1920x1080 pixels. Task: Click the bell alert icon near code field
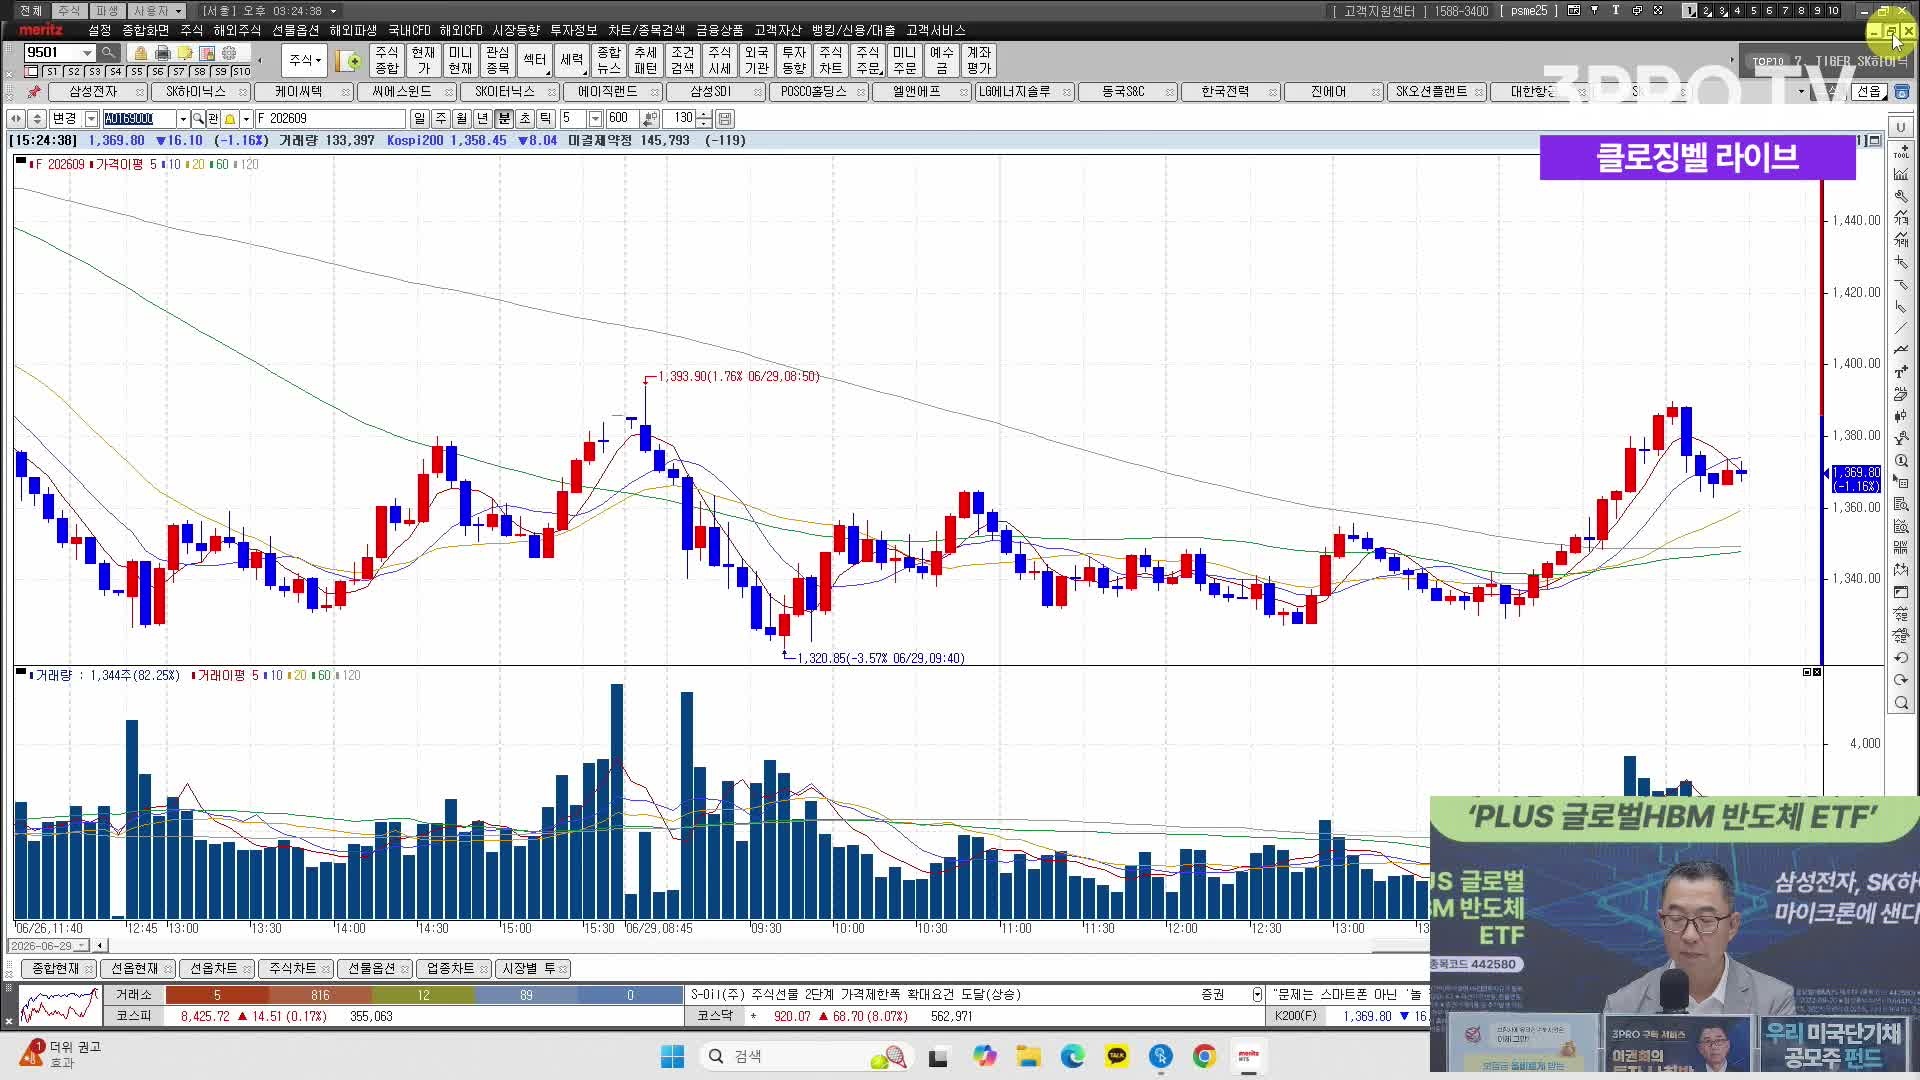click(229, 118)
